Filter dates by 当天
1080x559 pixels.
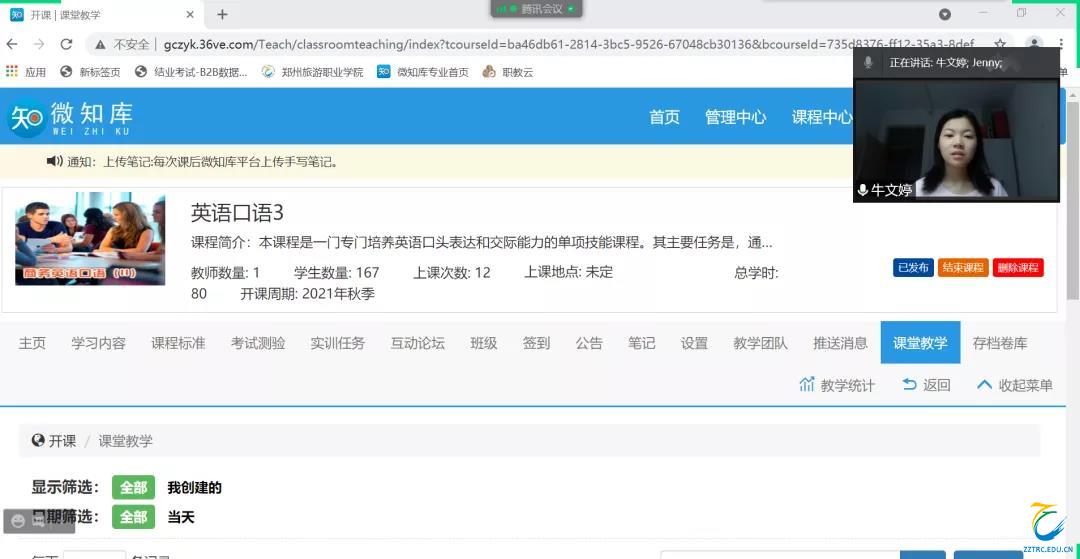coord(181,517)
